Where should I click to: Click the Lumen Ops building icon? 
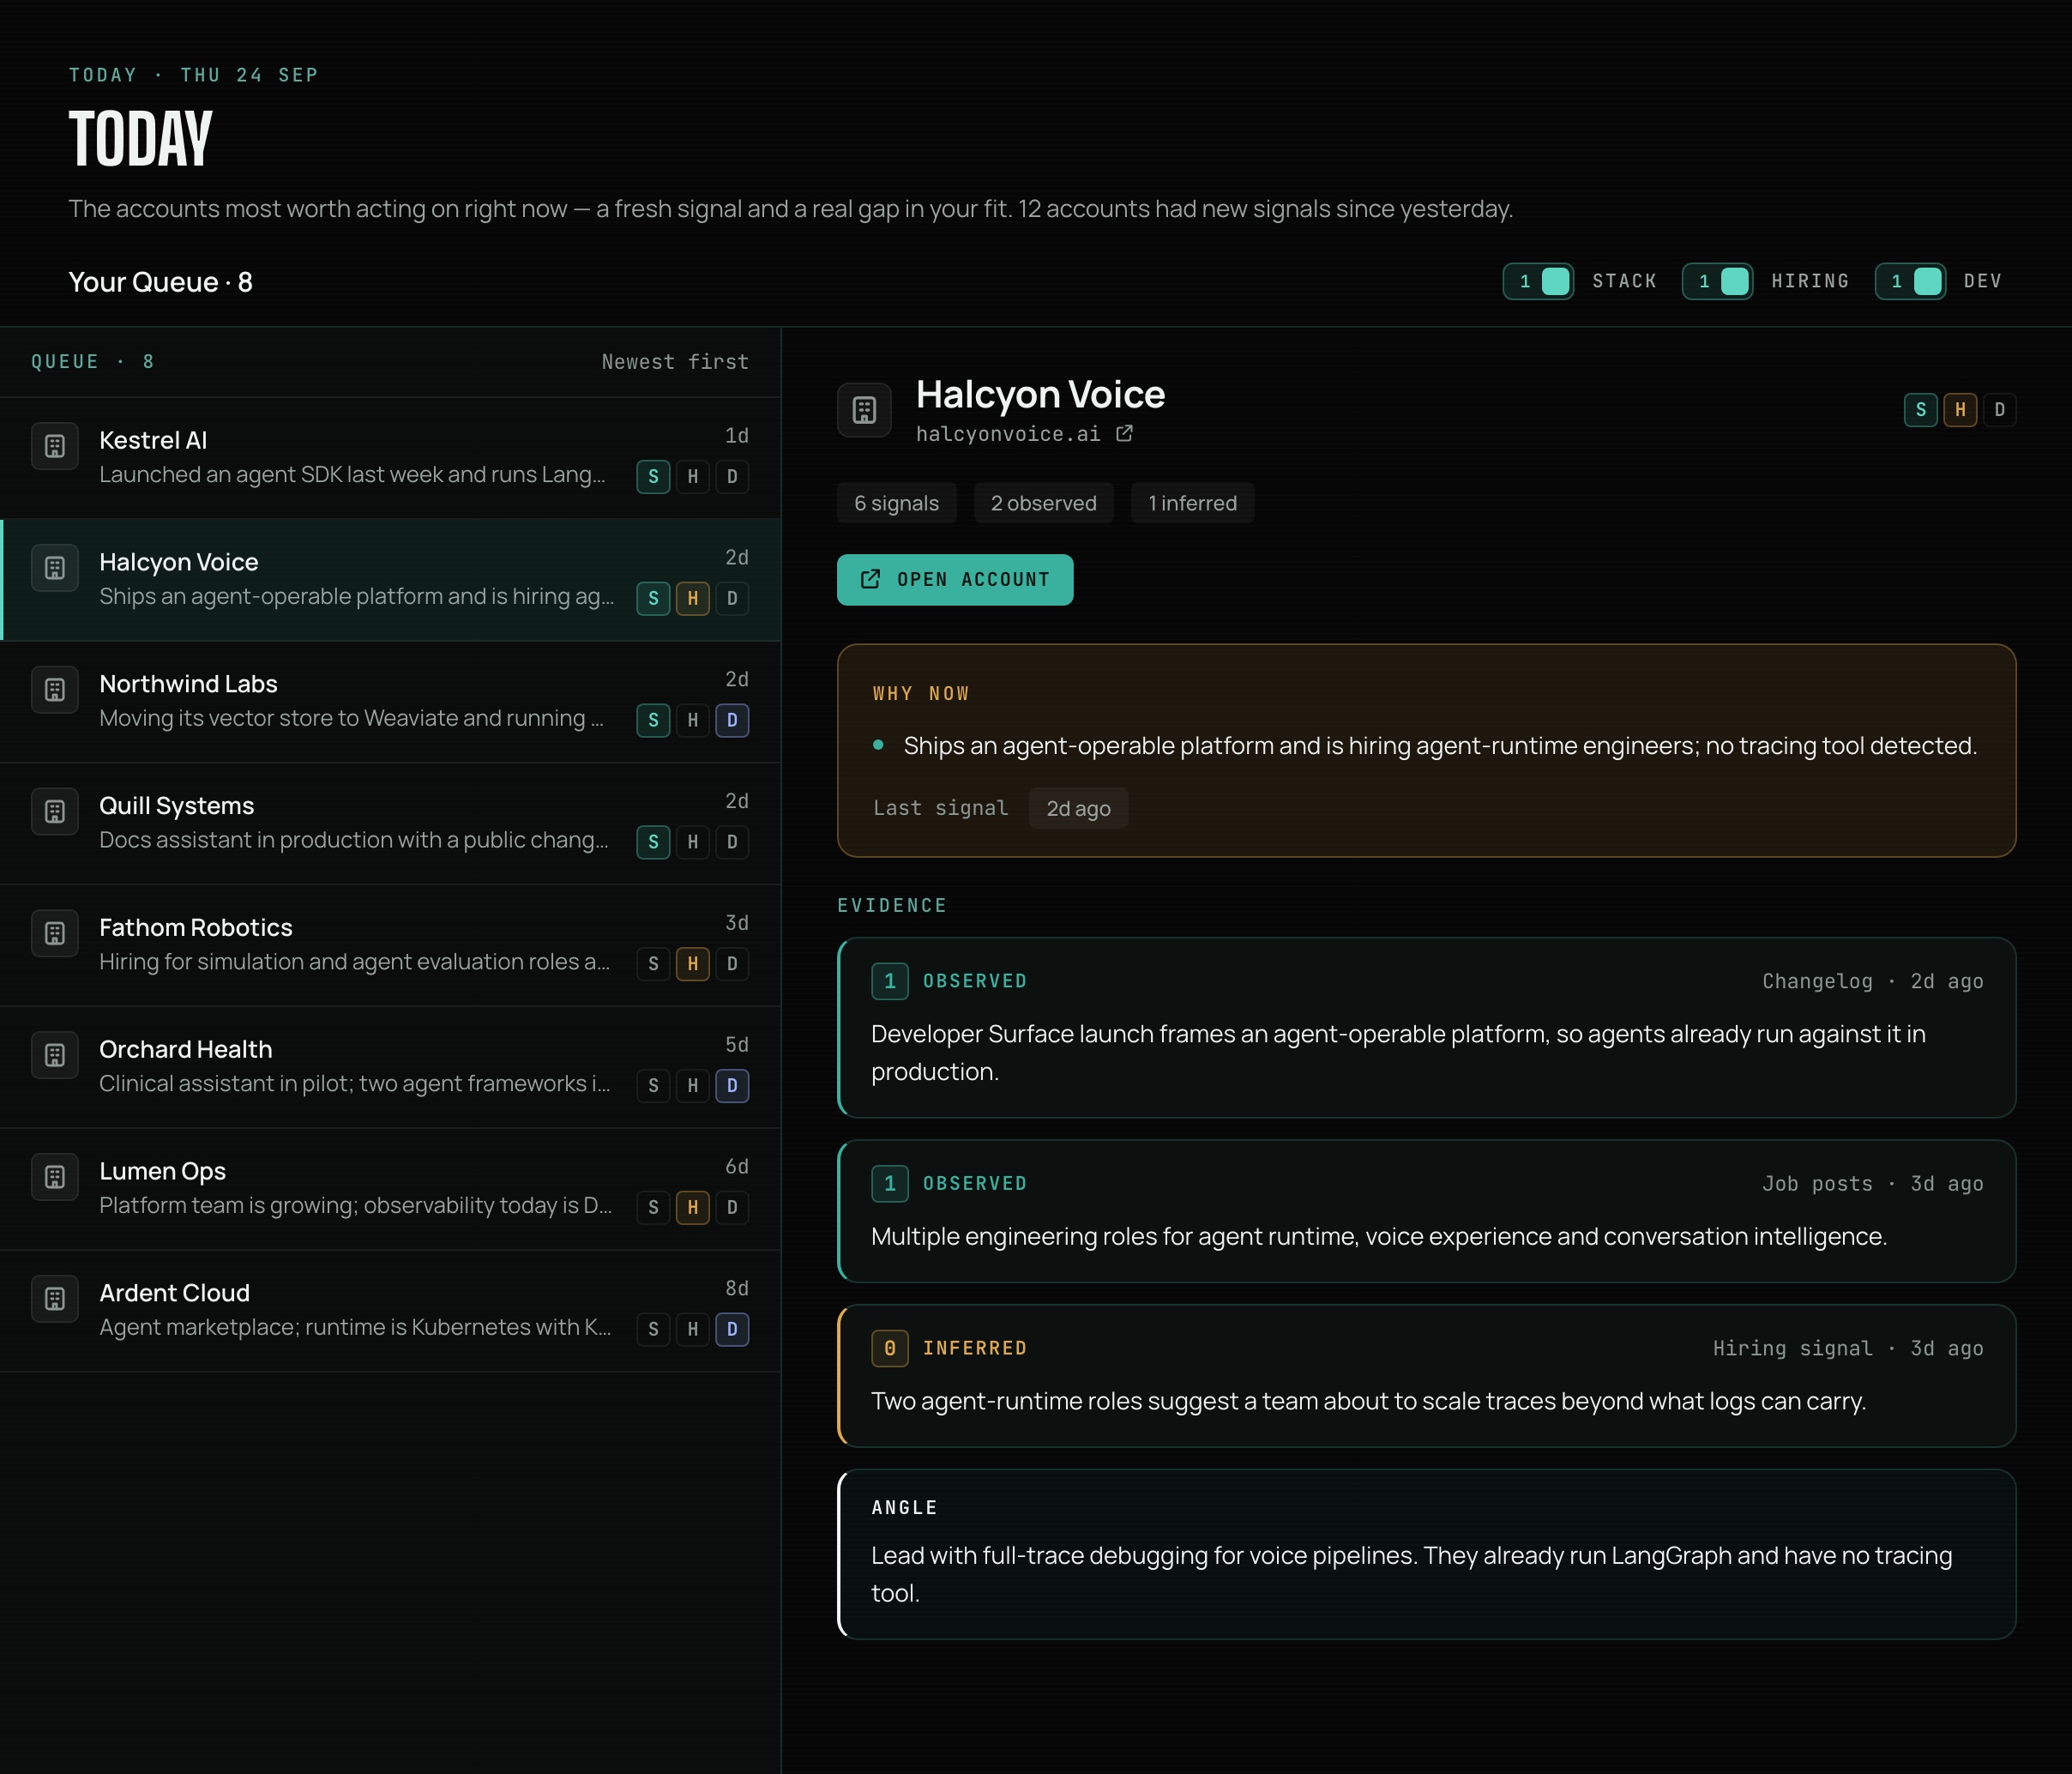[x=55, y=1177]
